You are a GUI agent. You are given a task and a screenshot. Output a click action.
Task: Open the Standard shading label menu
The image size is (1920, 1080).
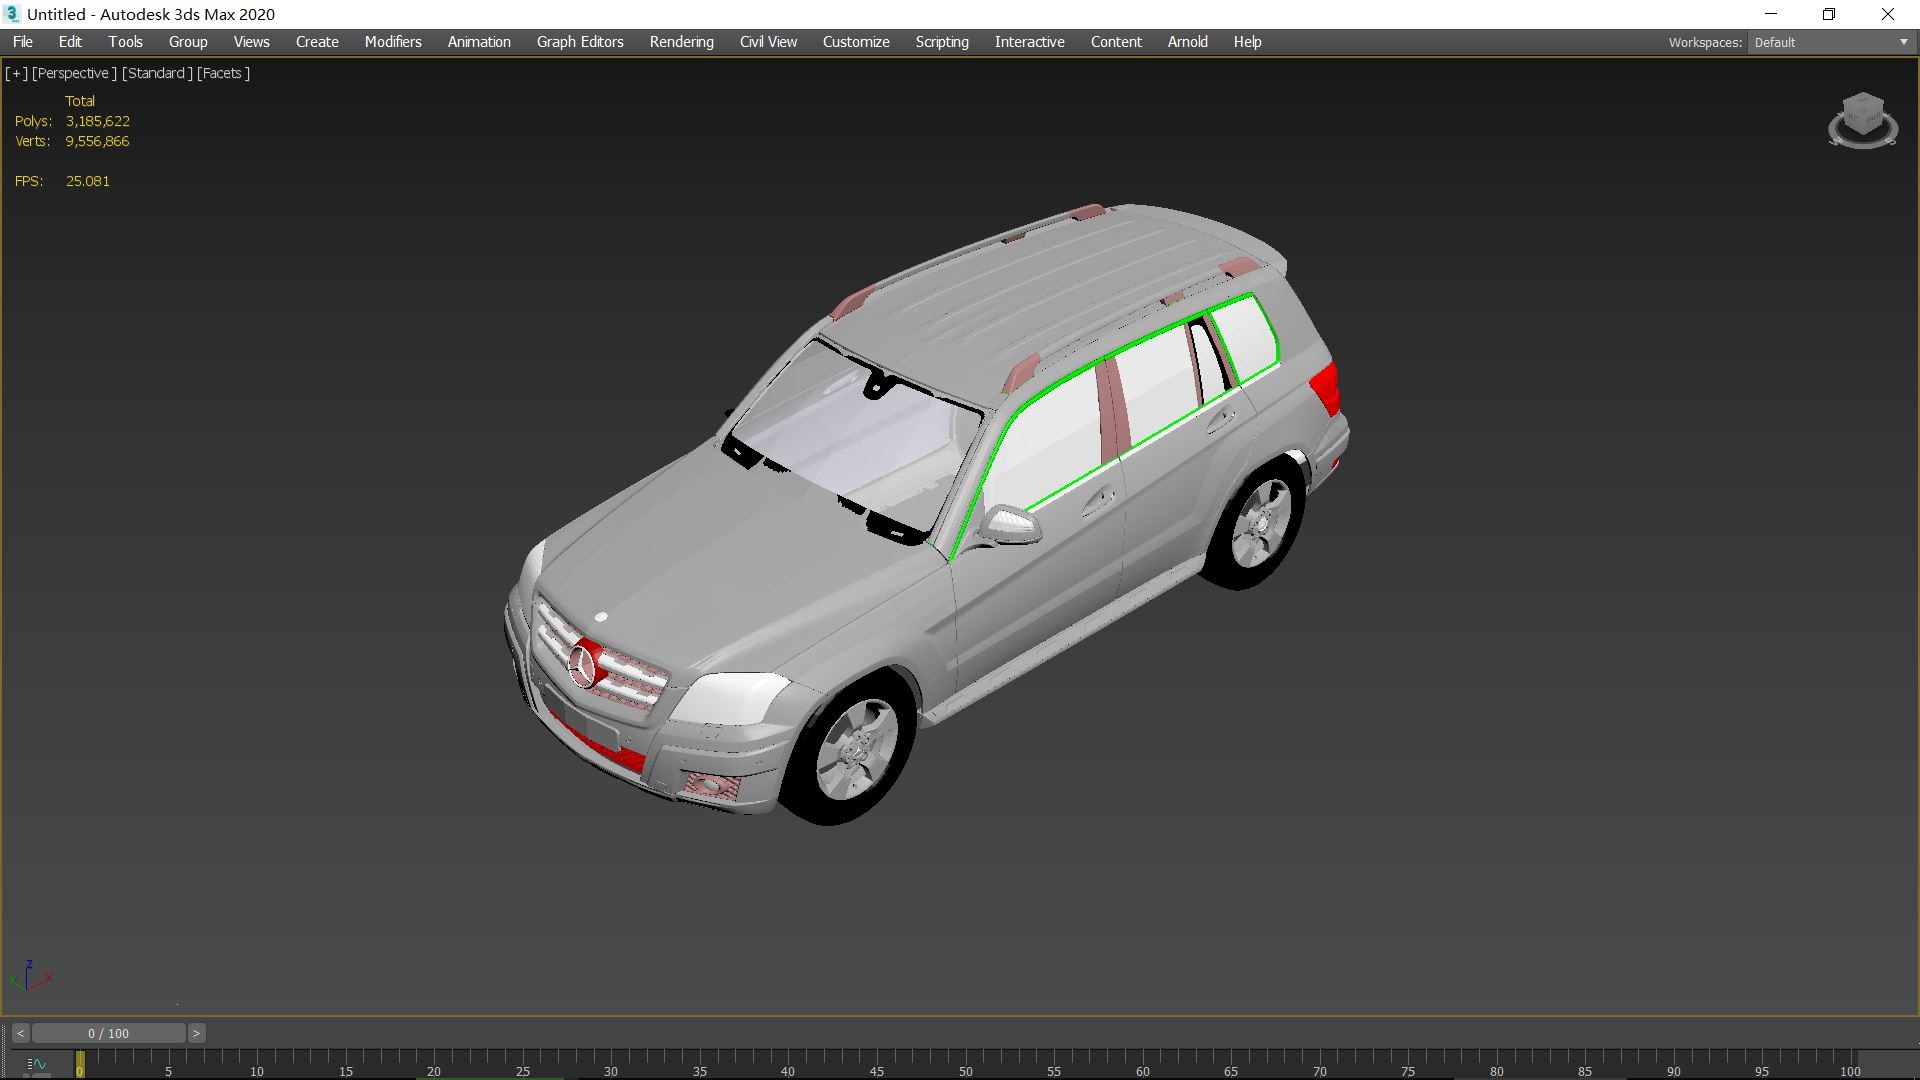(x=157, y=73)
